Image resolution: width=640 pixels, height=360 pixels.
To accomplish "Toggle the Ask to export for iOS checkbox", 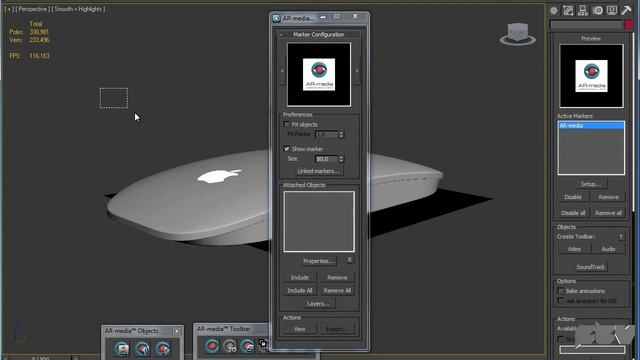I will coord(561,301).
